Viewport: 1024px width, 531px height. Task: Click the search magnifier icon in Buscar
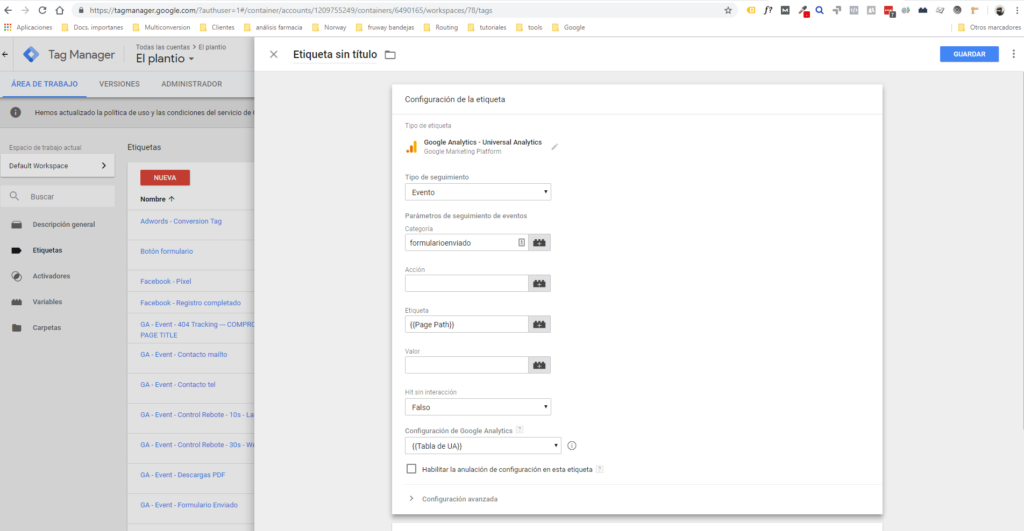click(14, 196)
